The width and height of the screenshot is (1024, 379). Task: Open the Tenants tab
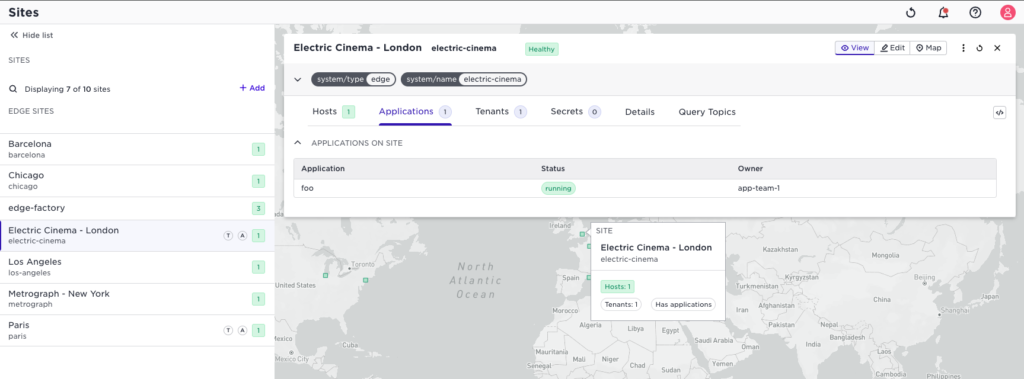pos(501,112)
